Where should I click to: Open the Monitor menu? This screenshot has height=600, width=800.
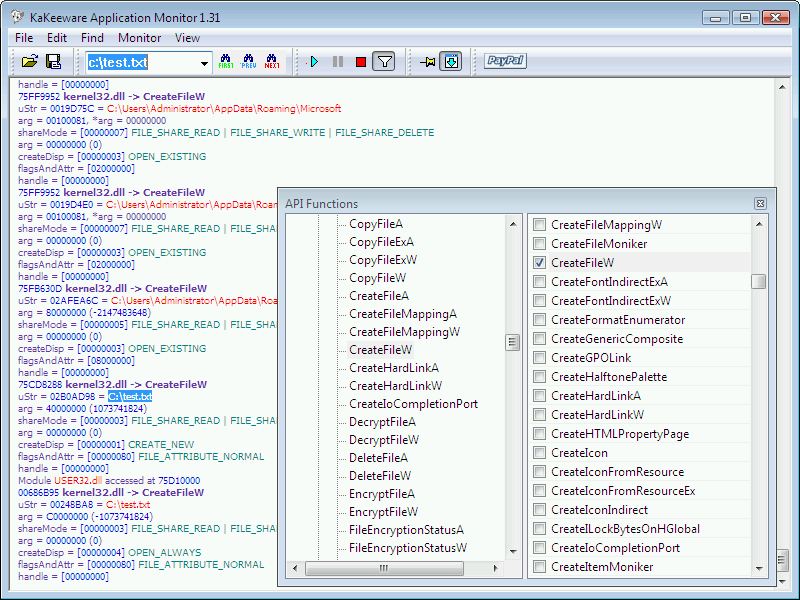(x=139, y=38)
